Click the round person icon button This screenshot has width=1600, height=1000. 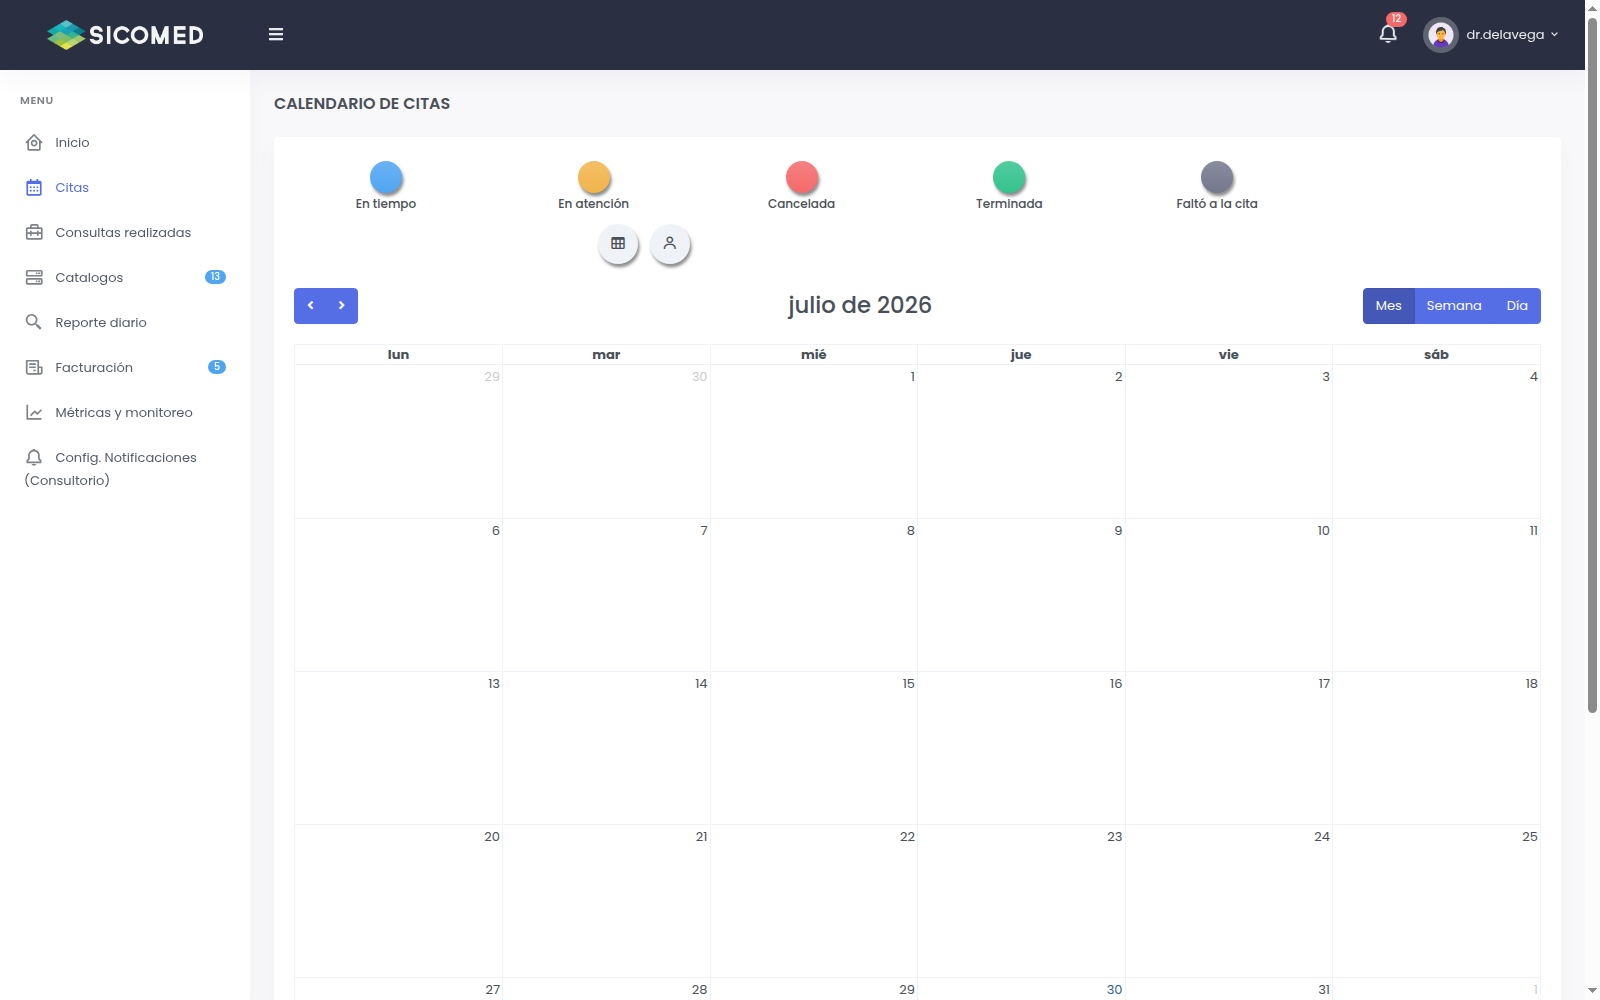coord(670,244)
